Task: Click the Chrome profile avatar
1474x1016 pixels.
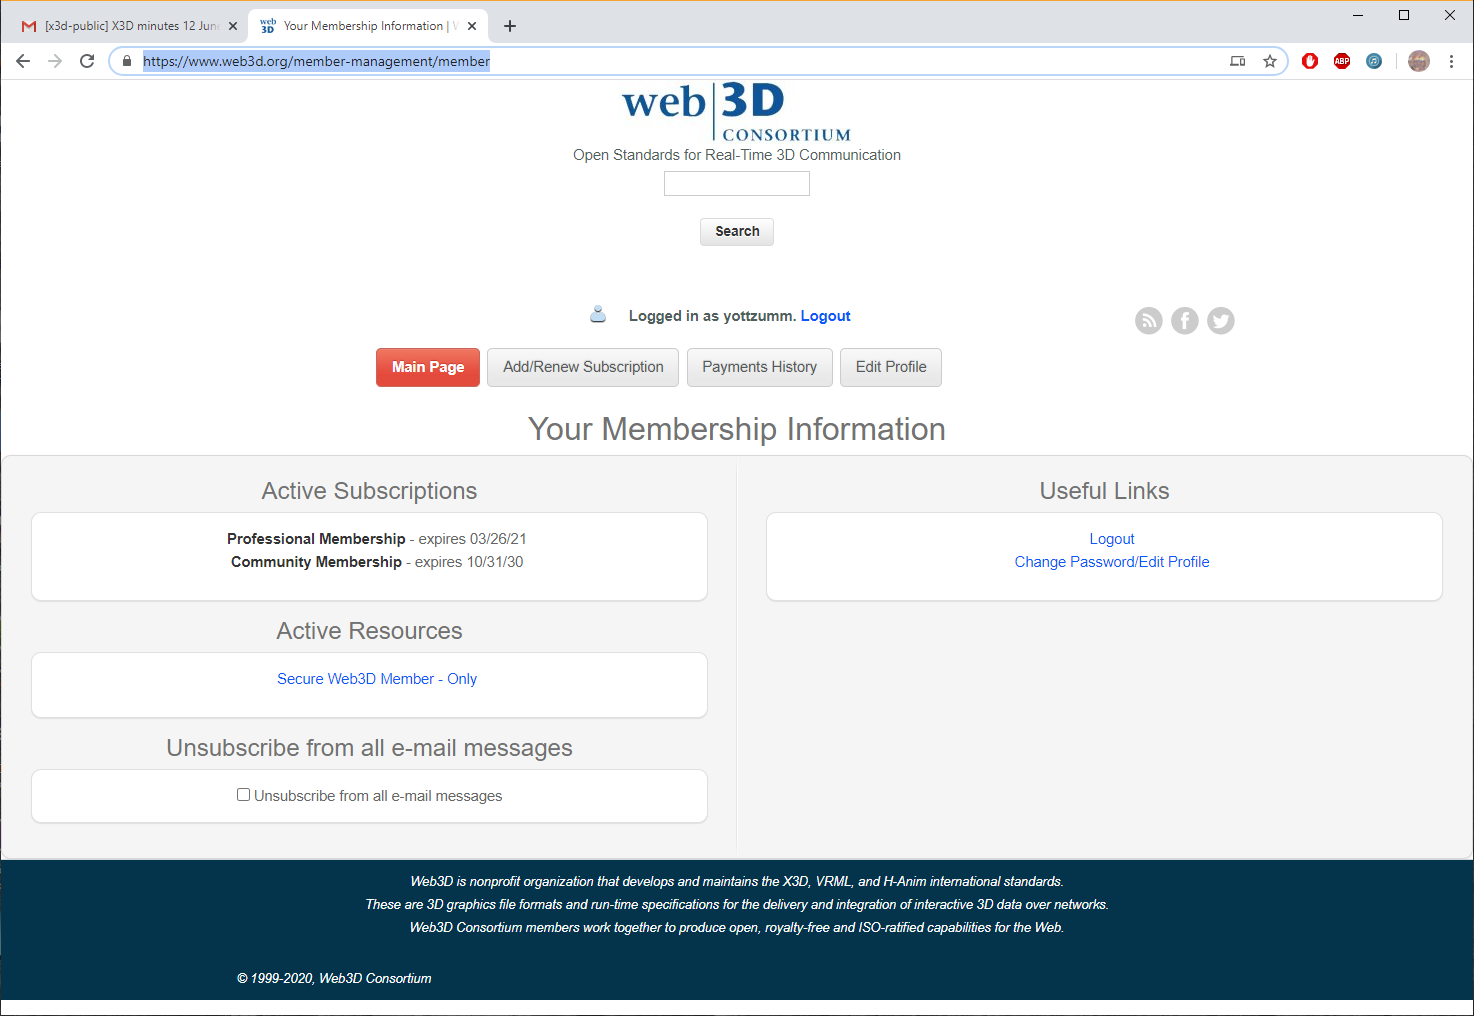Action: coord(1419,61)
